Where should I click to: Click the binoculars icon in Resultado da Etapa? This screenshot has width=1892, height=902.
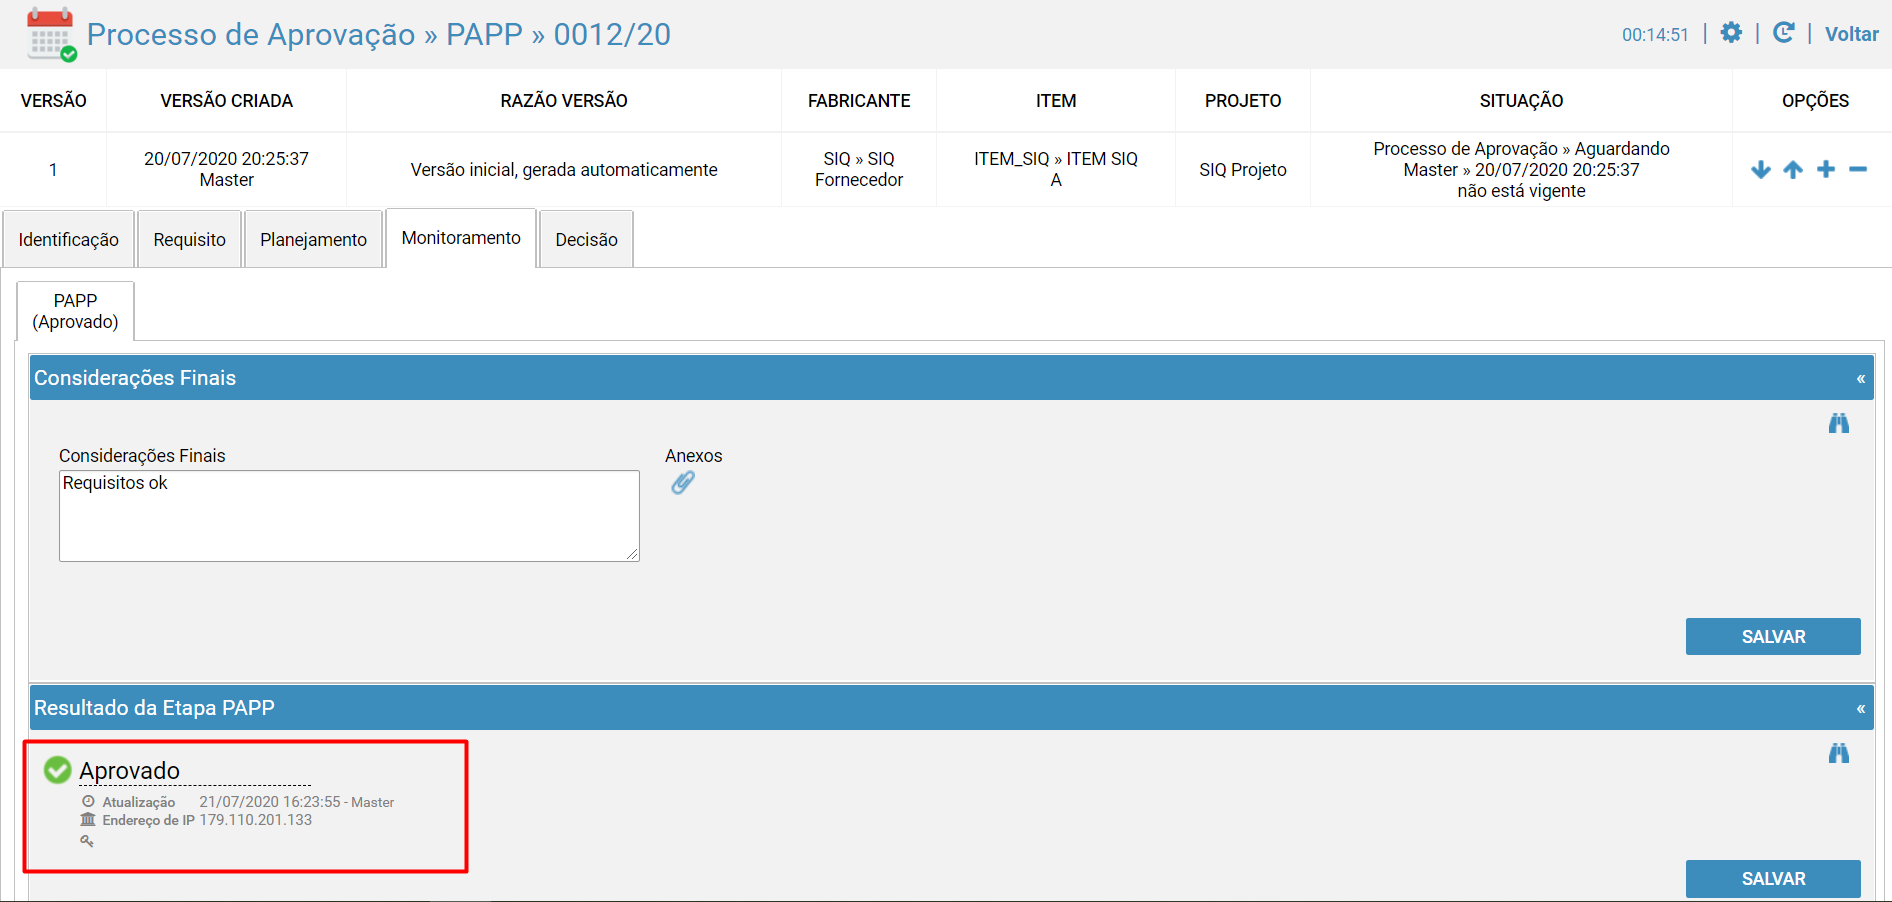(x=1838, y=753)
